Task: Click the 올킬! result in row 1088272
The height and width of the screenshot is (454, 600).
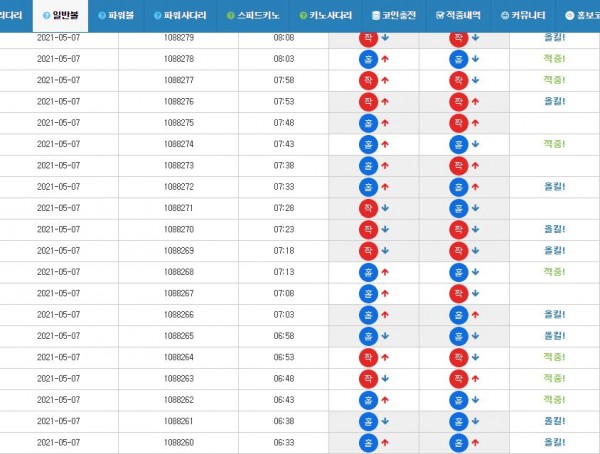Action: coord(554,186)
